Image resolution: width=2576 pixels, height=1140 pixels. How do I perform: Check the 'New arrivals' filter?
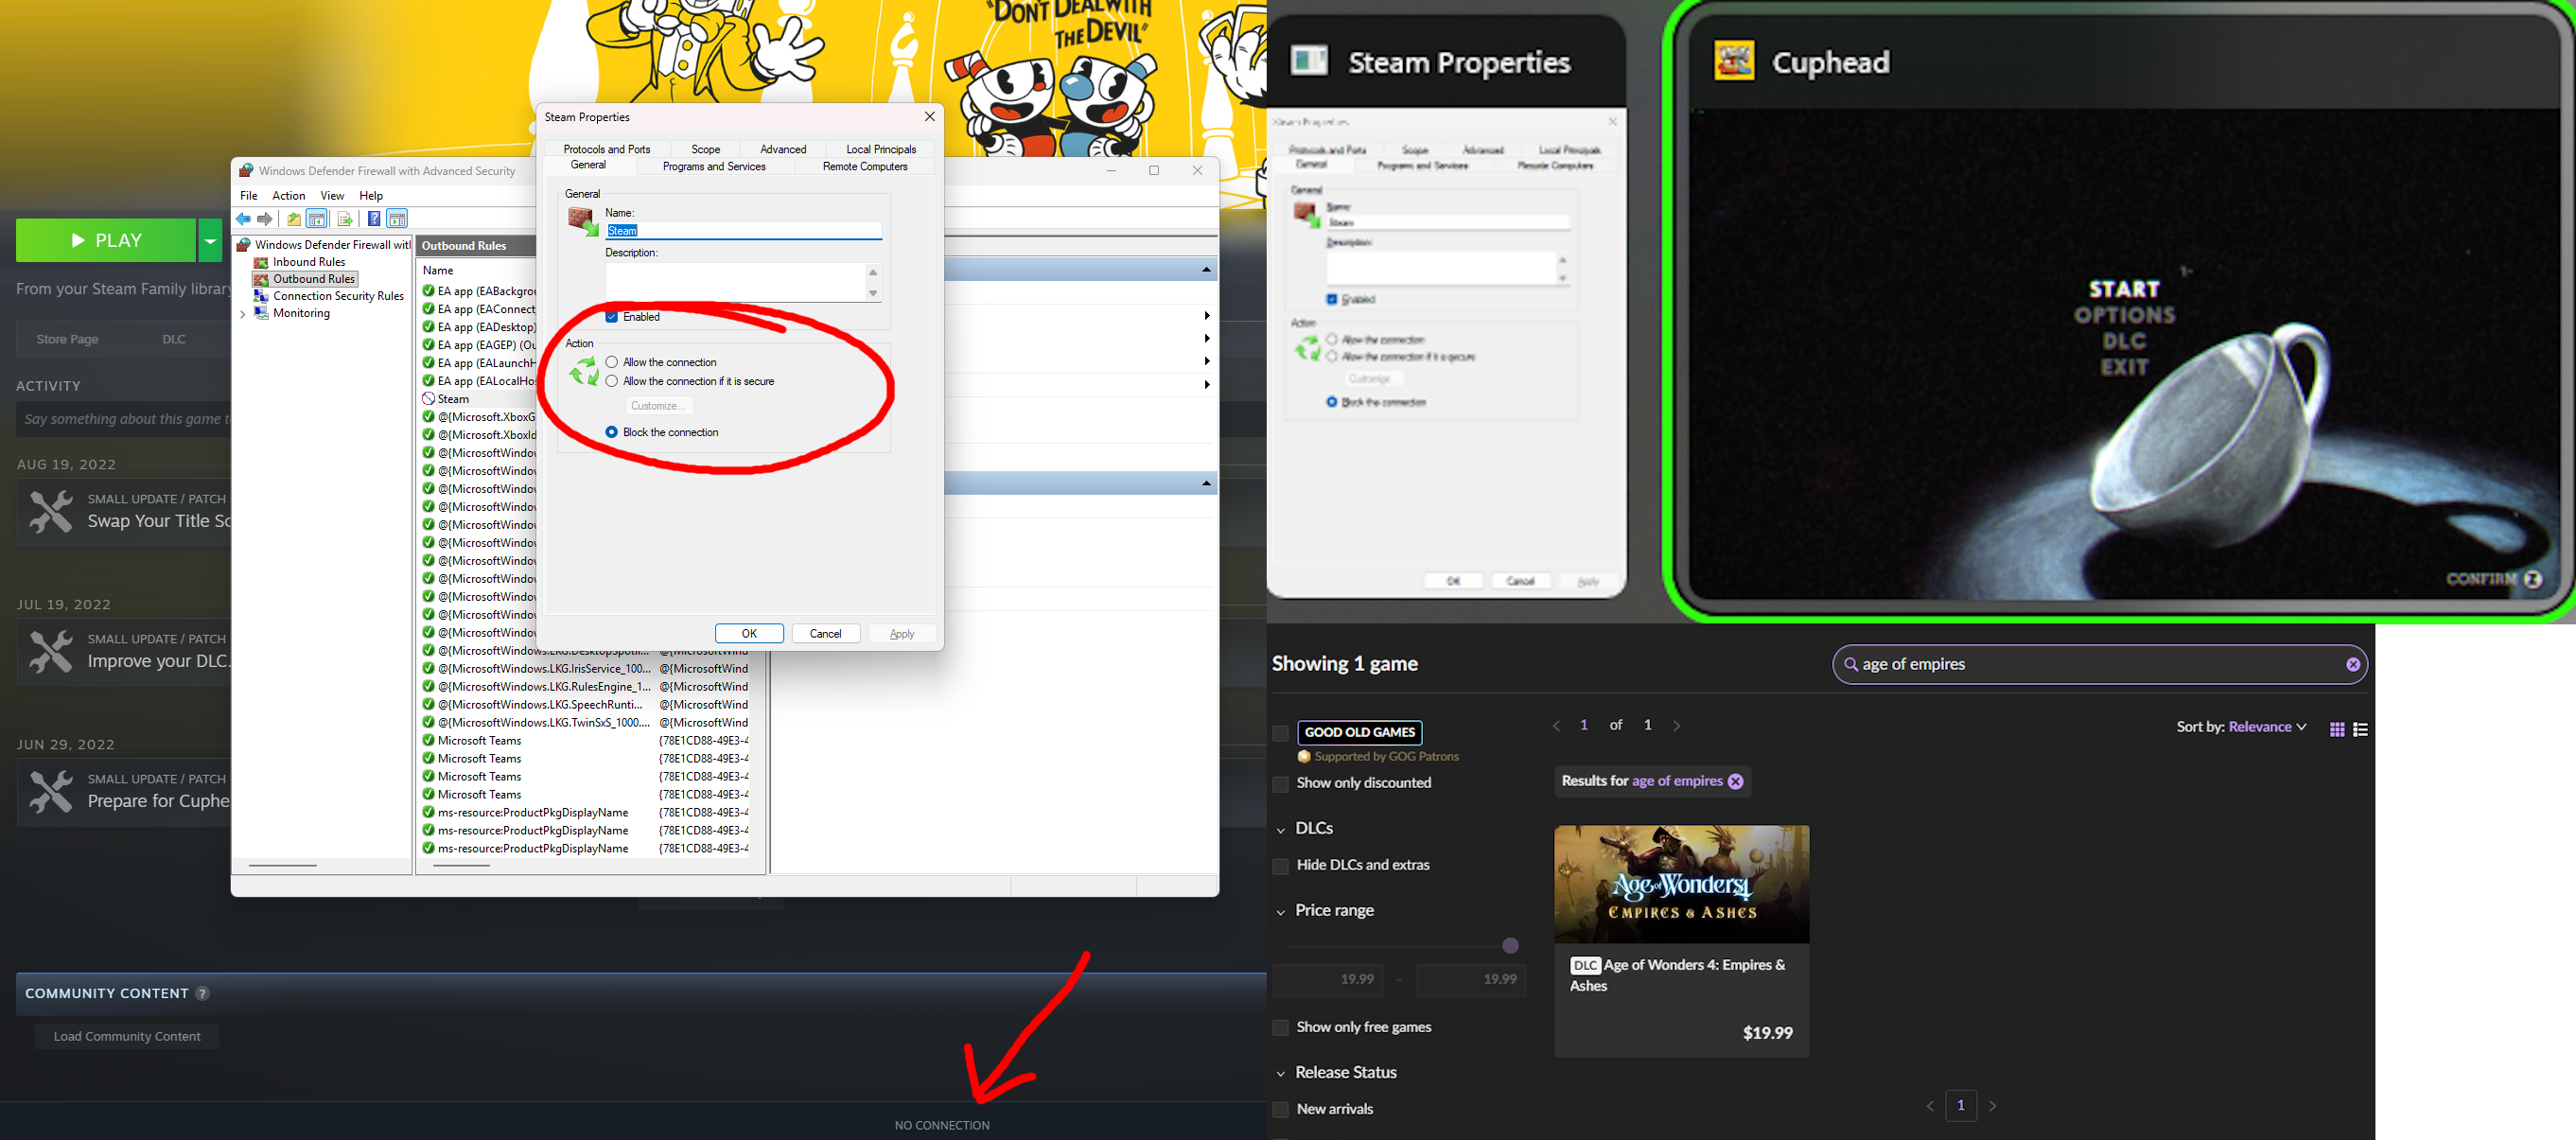click(1280, 1110)
